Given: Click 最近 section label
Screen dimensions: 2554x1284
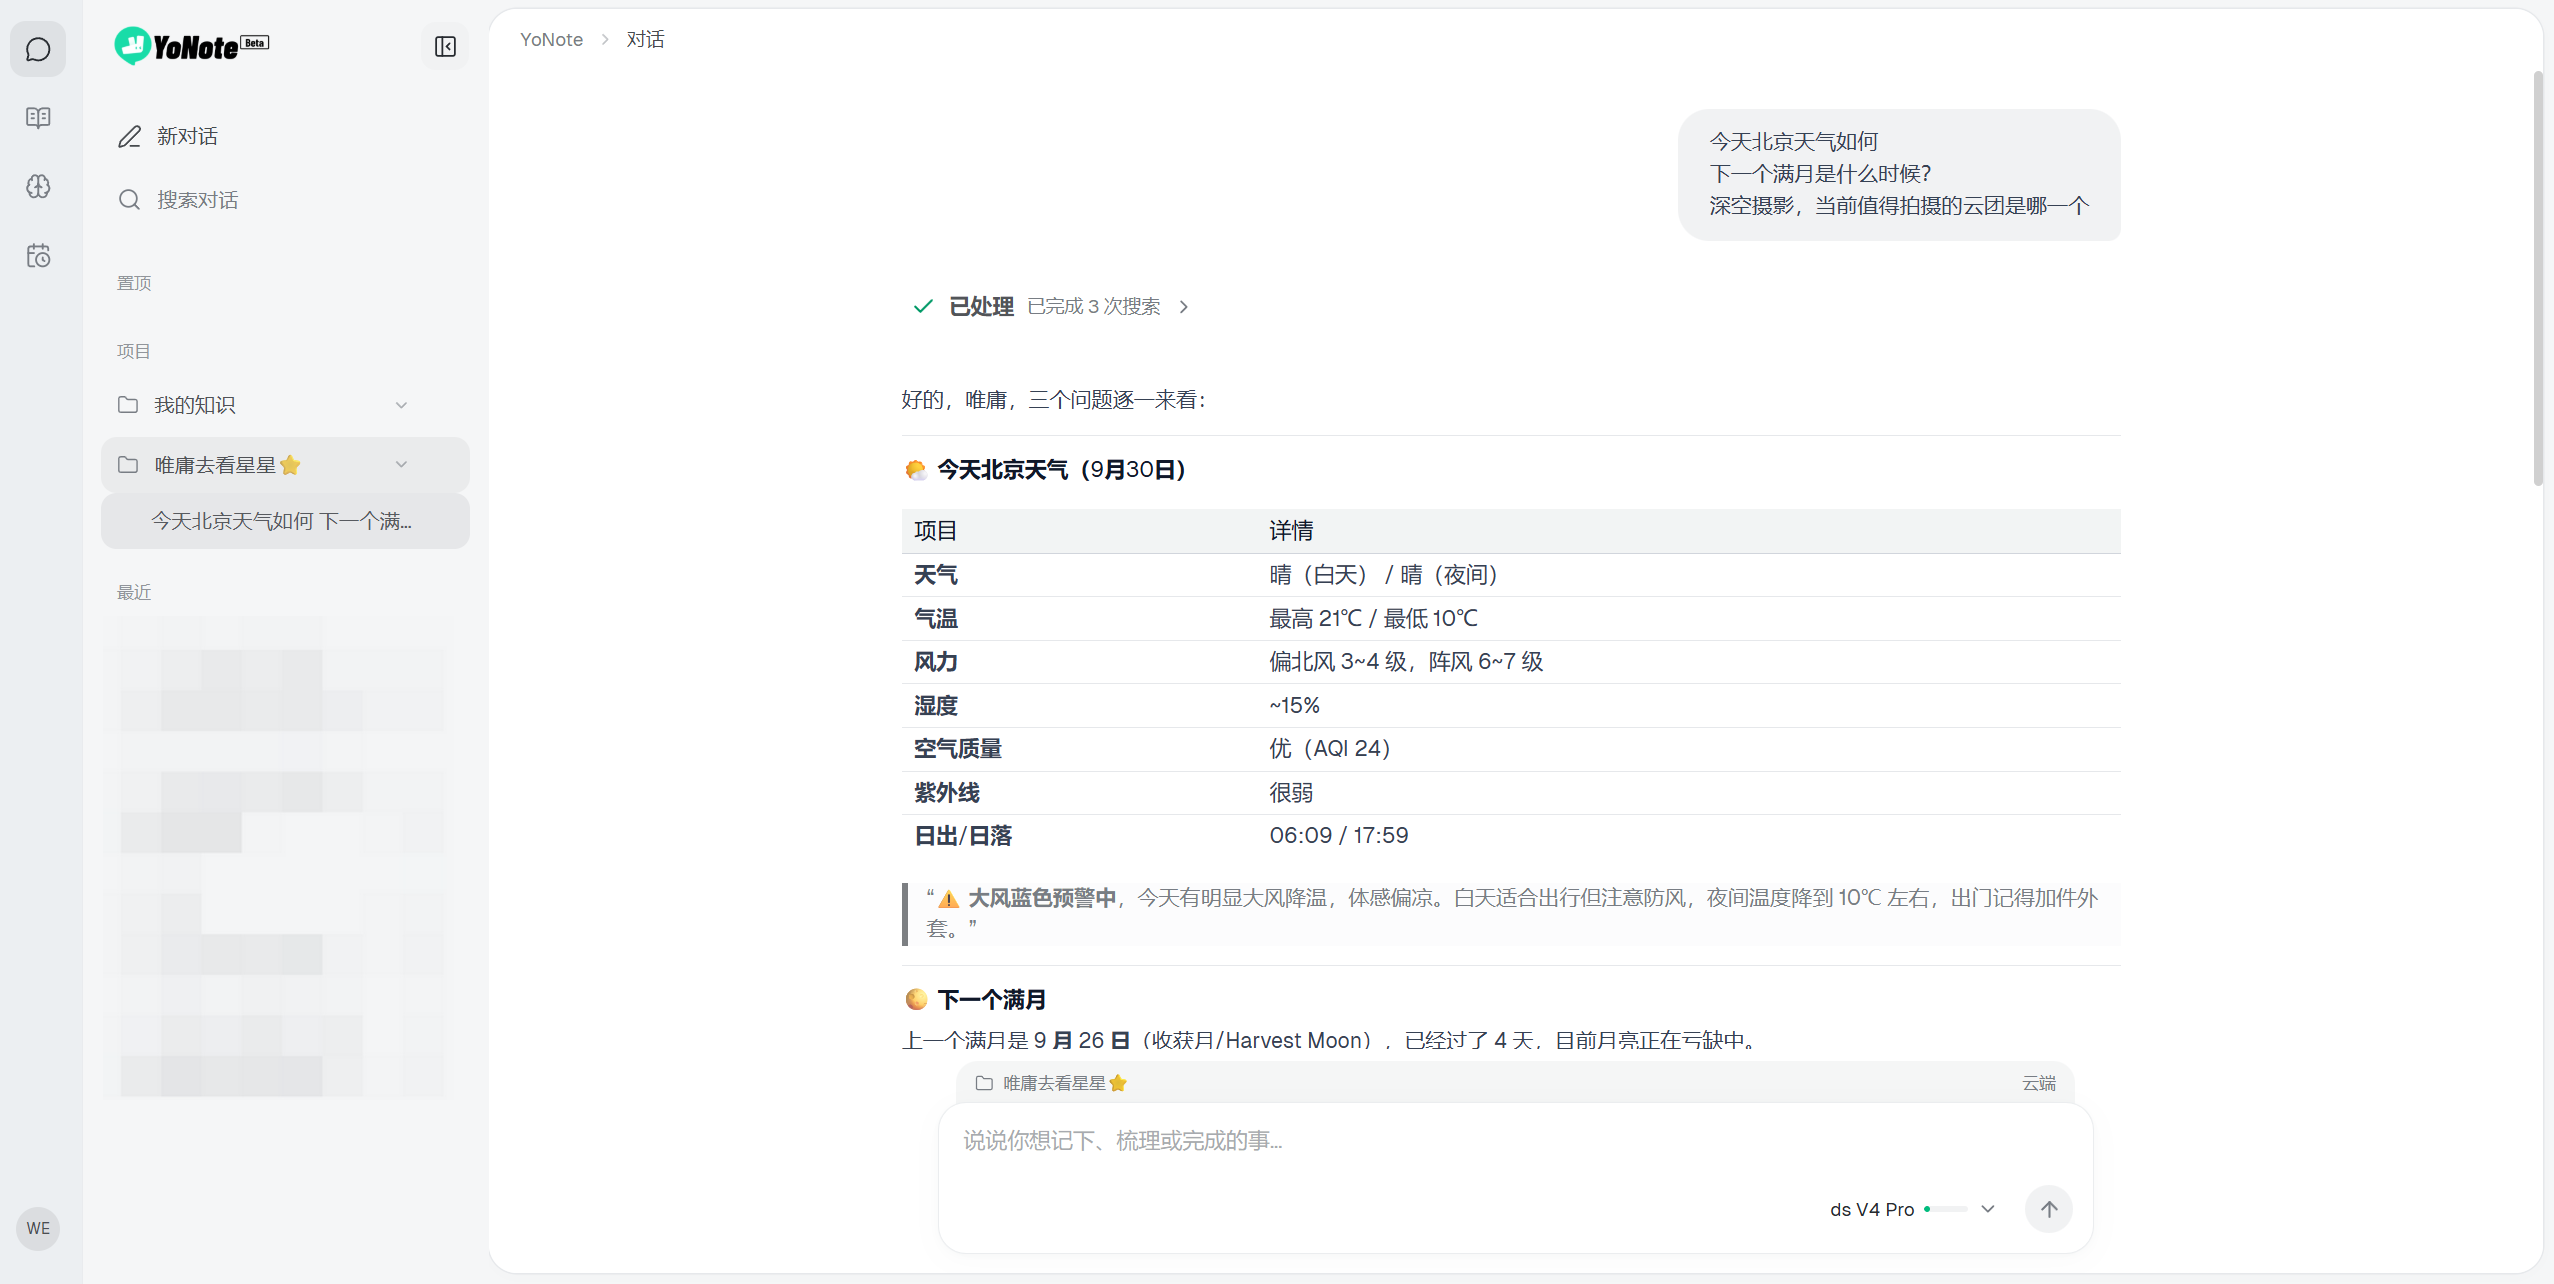Looking at the screenshot, I should point(134,592).
